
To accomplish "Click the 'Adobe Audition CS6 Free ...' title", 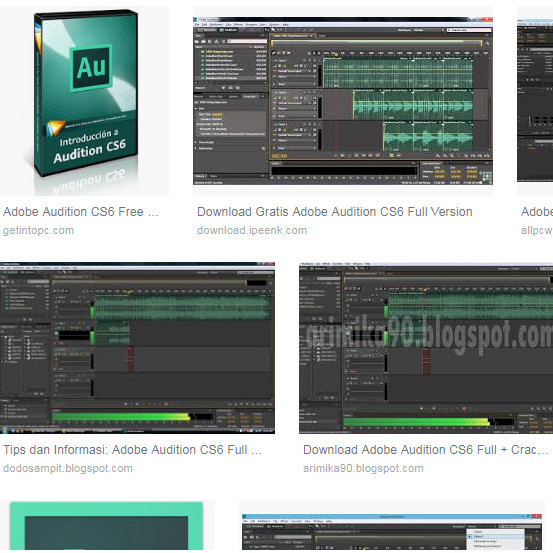I will tap(81, 212).
